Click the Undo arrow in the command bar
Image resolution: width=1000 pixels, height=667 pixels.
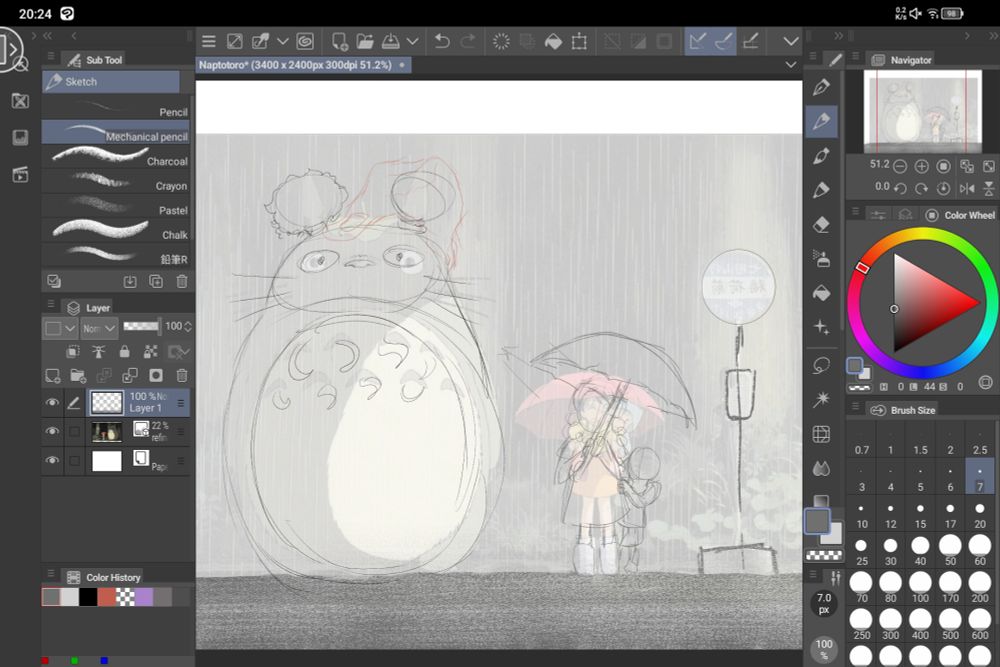coord(441,42)
